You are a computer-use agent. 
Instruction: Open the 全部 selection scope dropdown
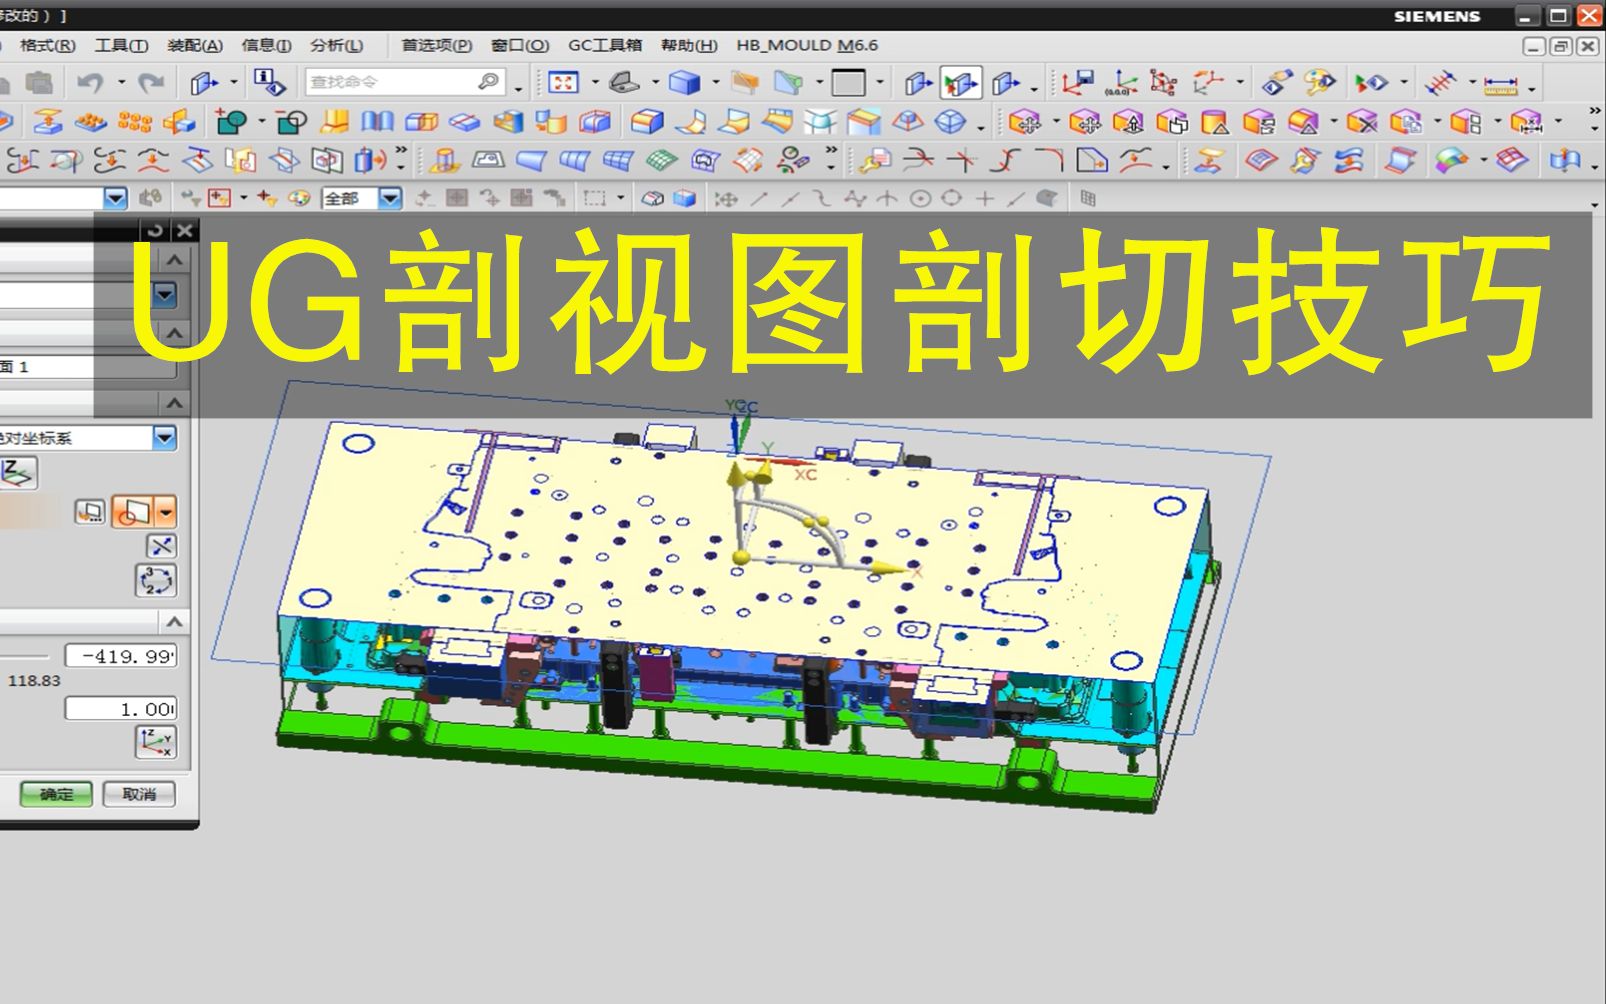pos(391,198)
